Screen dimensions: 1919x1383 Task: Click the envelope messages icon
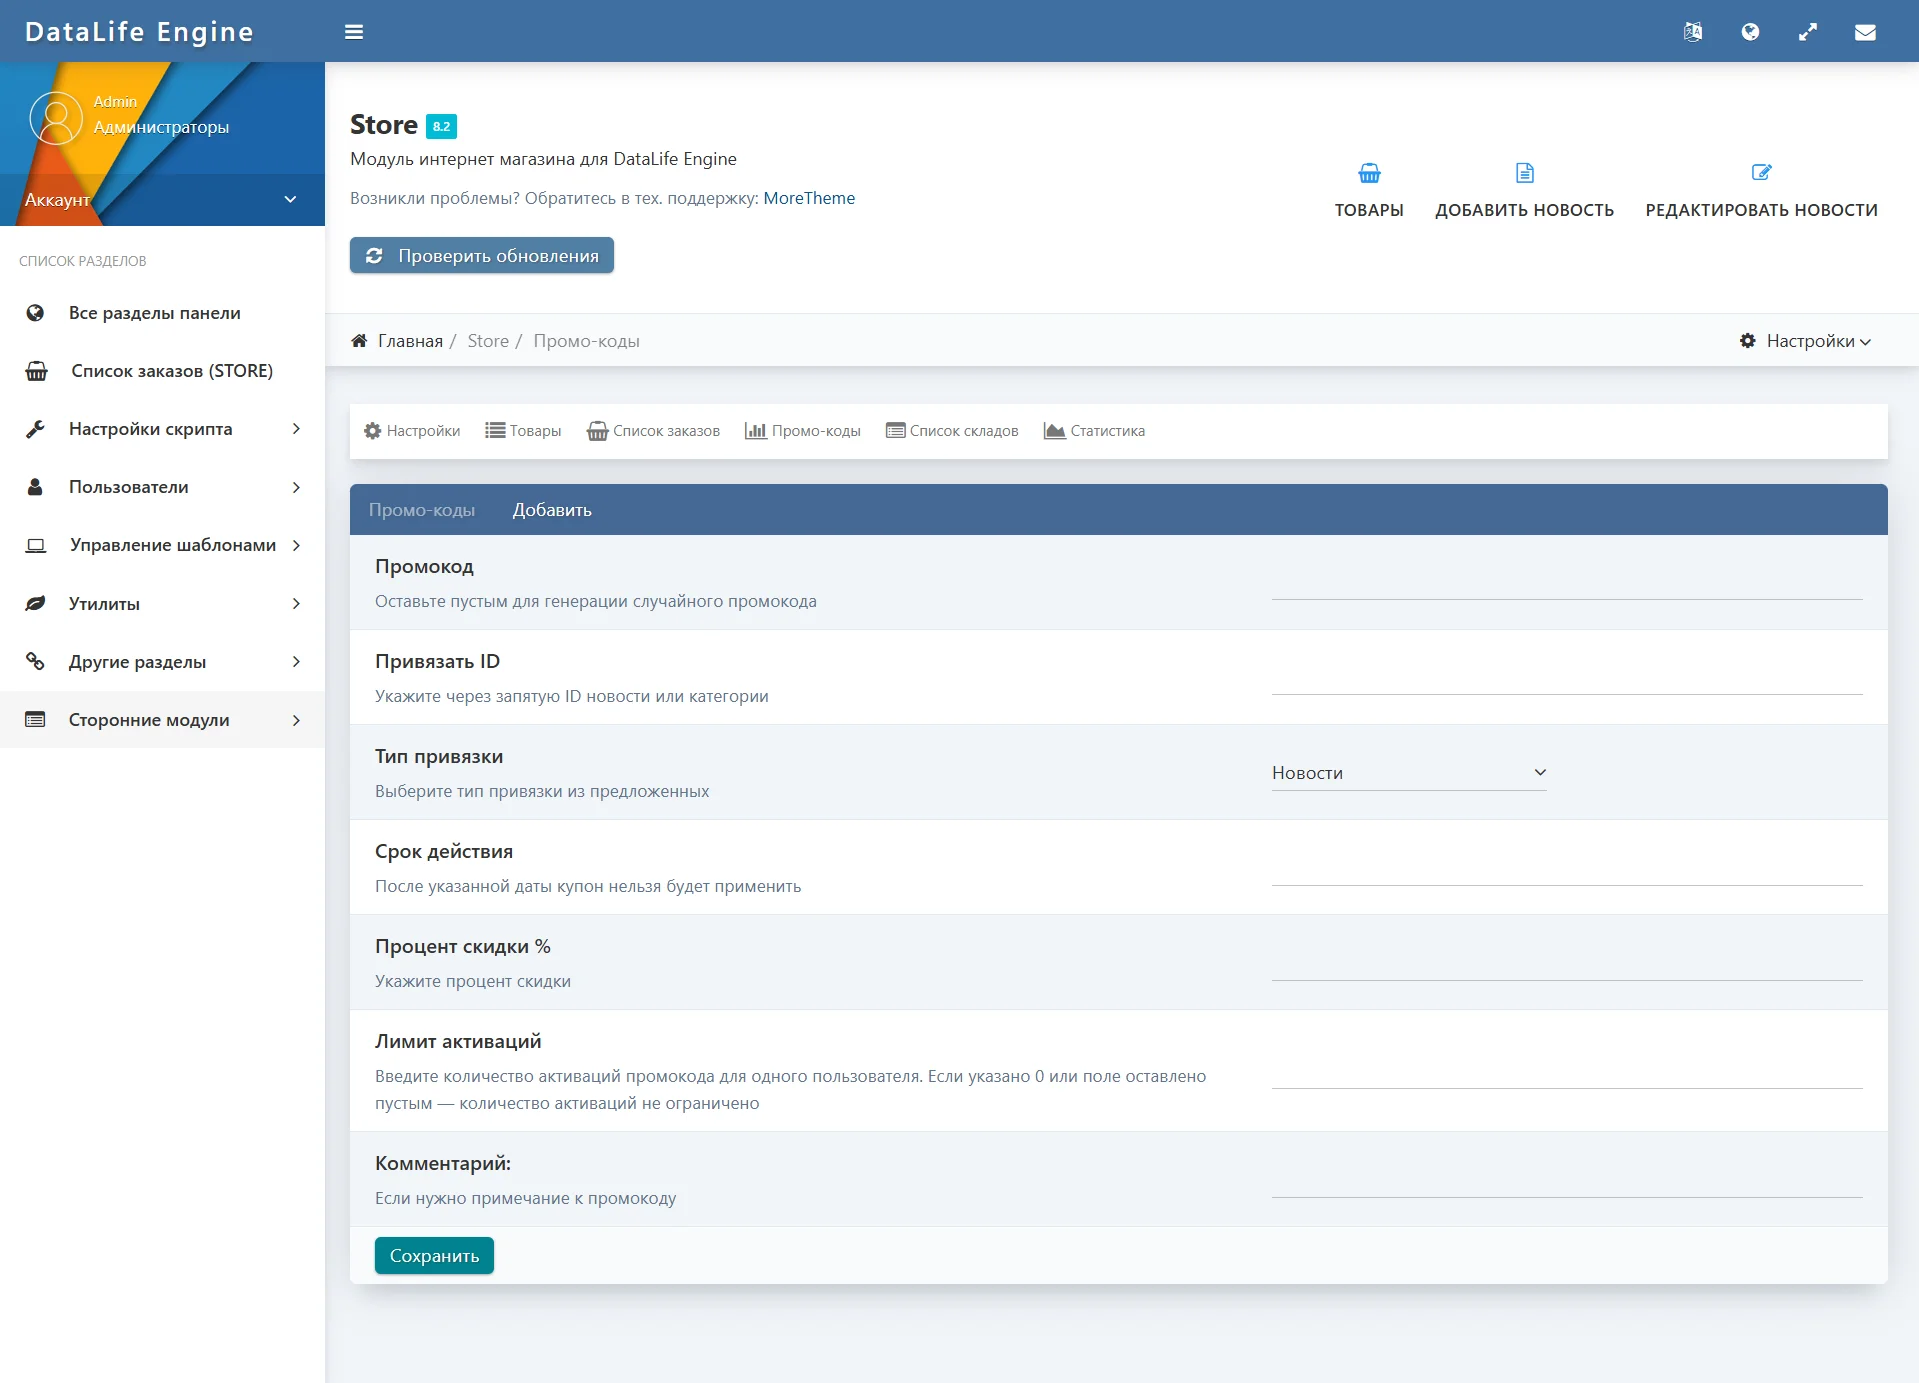pos(1865,32)
